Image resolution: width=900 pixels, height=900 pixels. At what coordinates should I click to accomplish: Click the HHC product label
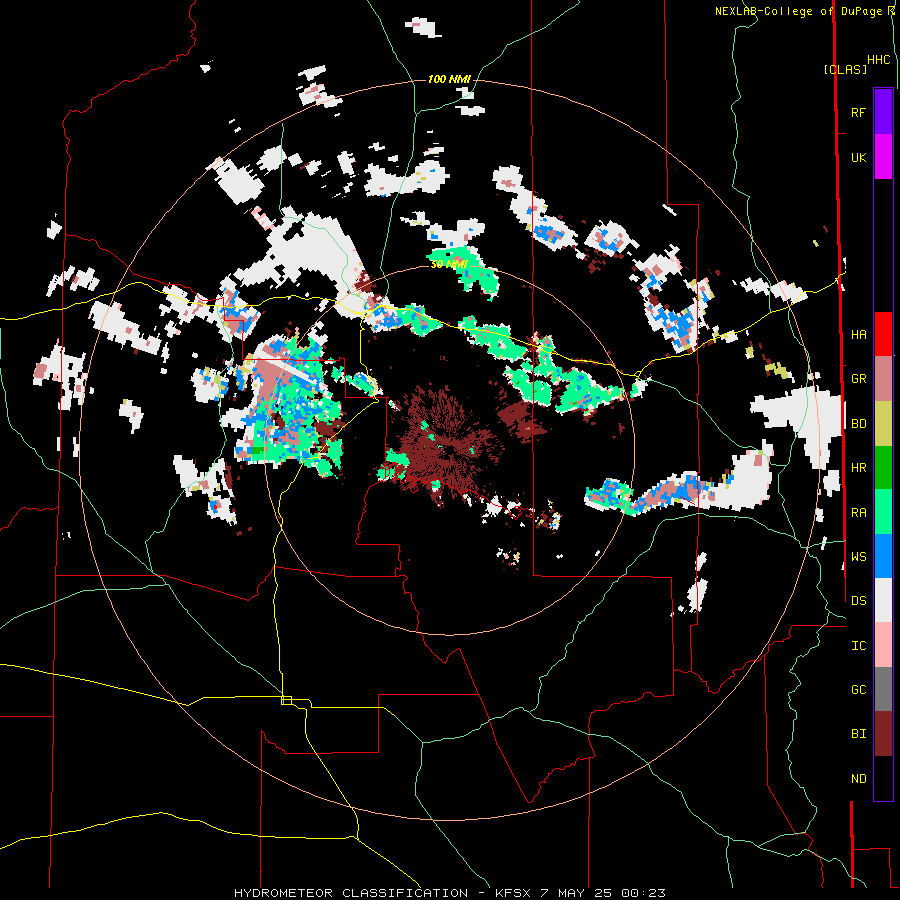tap(879, 60)
